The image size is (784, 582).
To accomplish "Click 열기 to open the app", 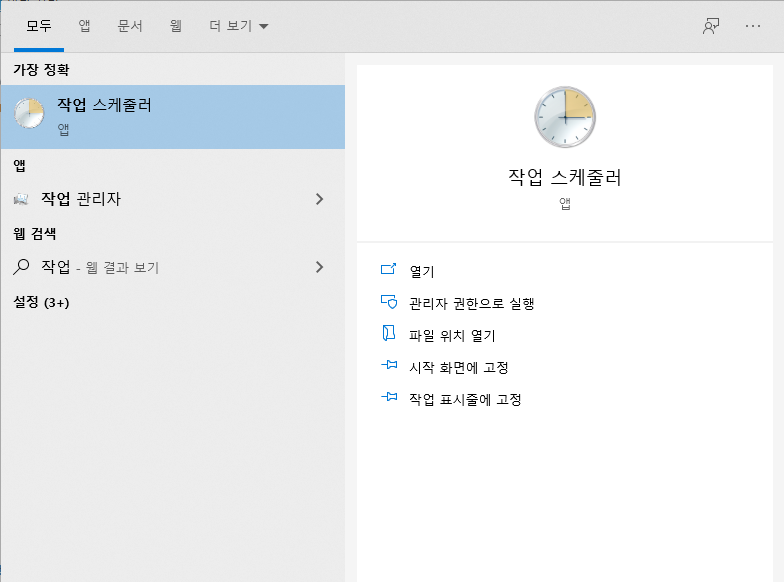I will point(422,272).
